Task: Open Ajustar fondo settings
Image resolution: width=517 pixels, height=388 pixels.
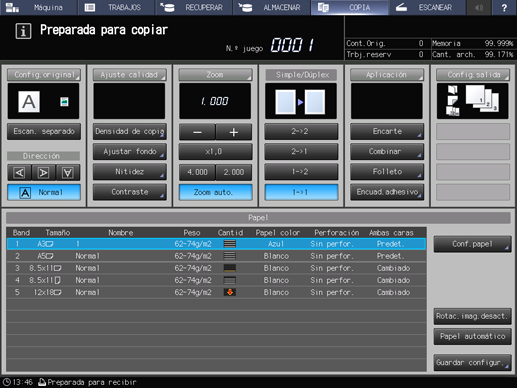Action: tap(129, 152)
